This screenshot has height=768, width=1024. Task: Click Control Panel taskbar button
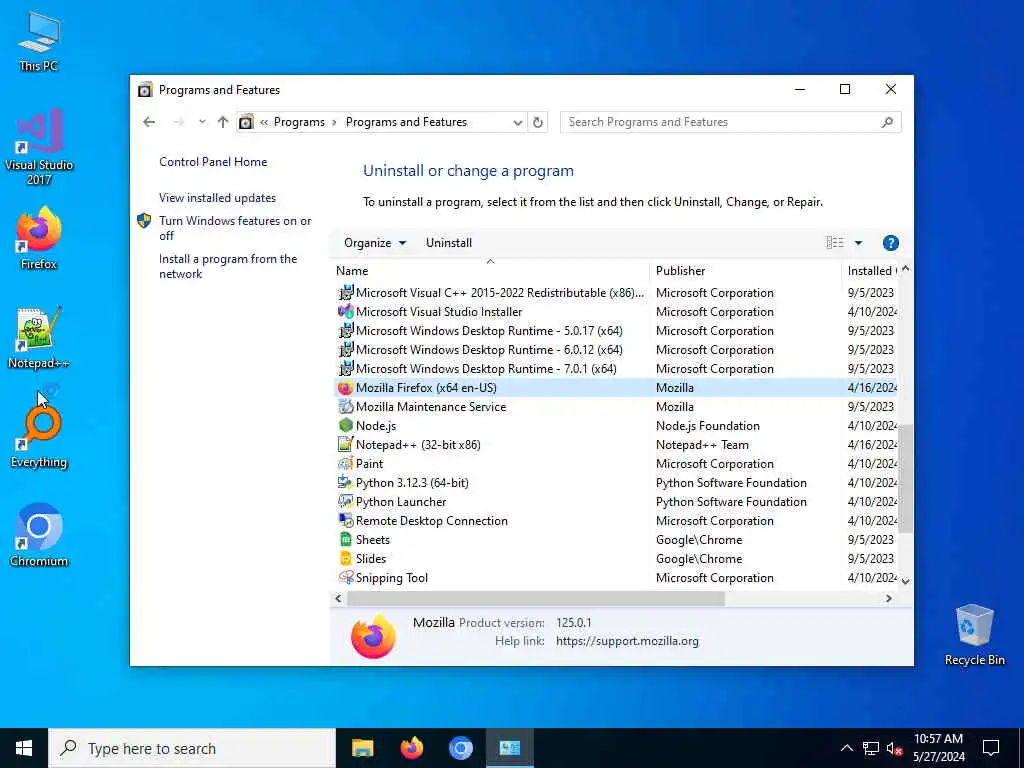point(509,748)
